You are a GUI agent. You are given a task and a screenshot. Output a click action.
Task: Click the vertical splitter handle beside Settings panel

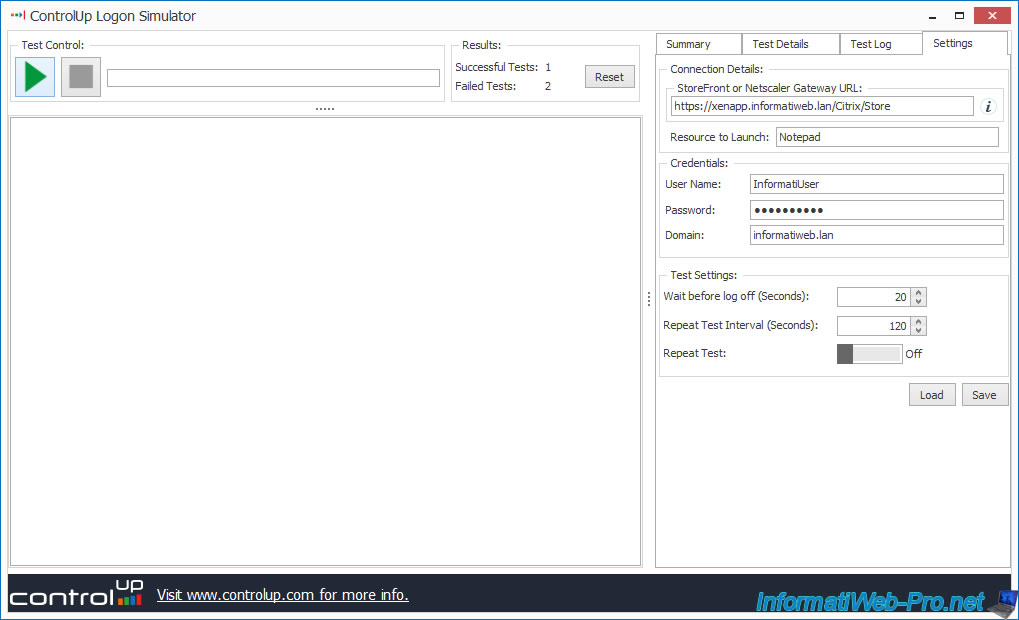[649, 298]
